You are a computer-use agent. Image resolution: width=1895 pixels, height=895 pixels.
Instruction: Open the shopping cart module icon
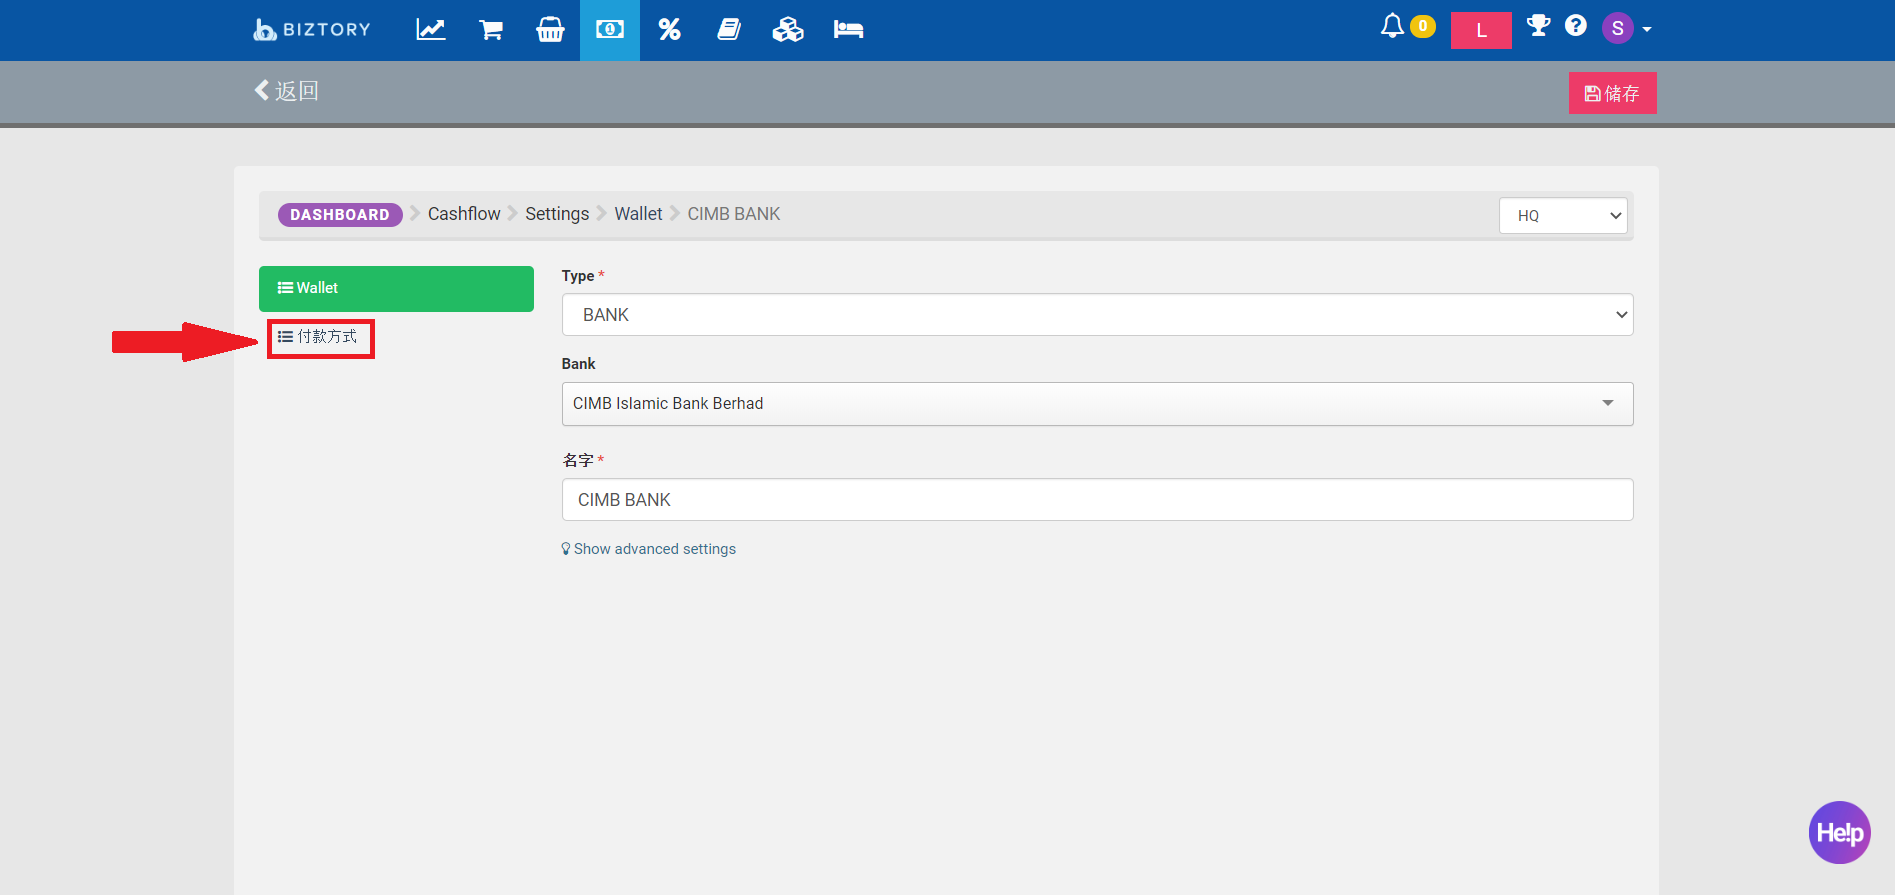[x=491, y=29]
